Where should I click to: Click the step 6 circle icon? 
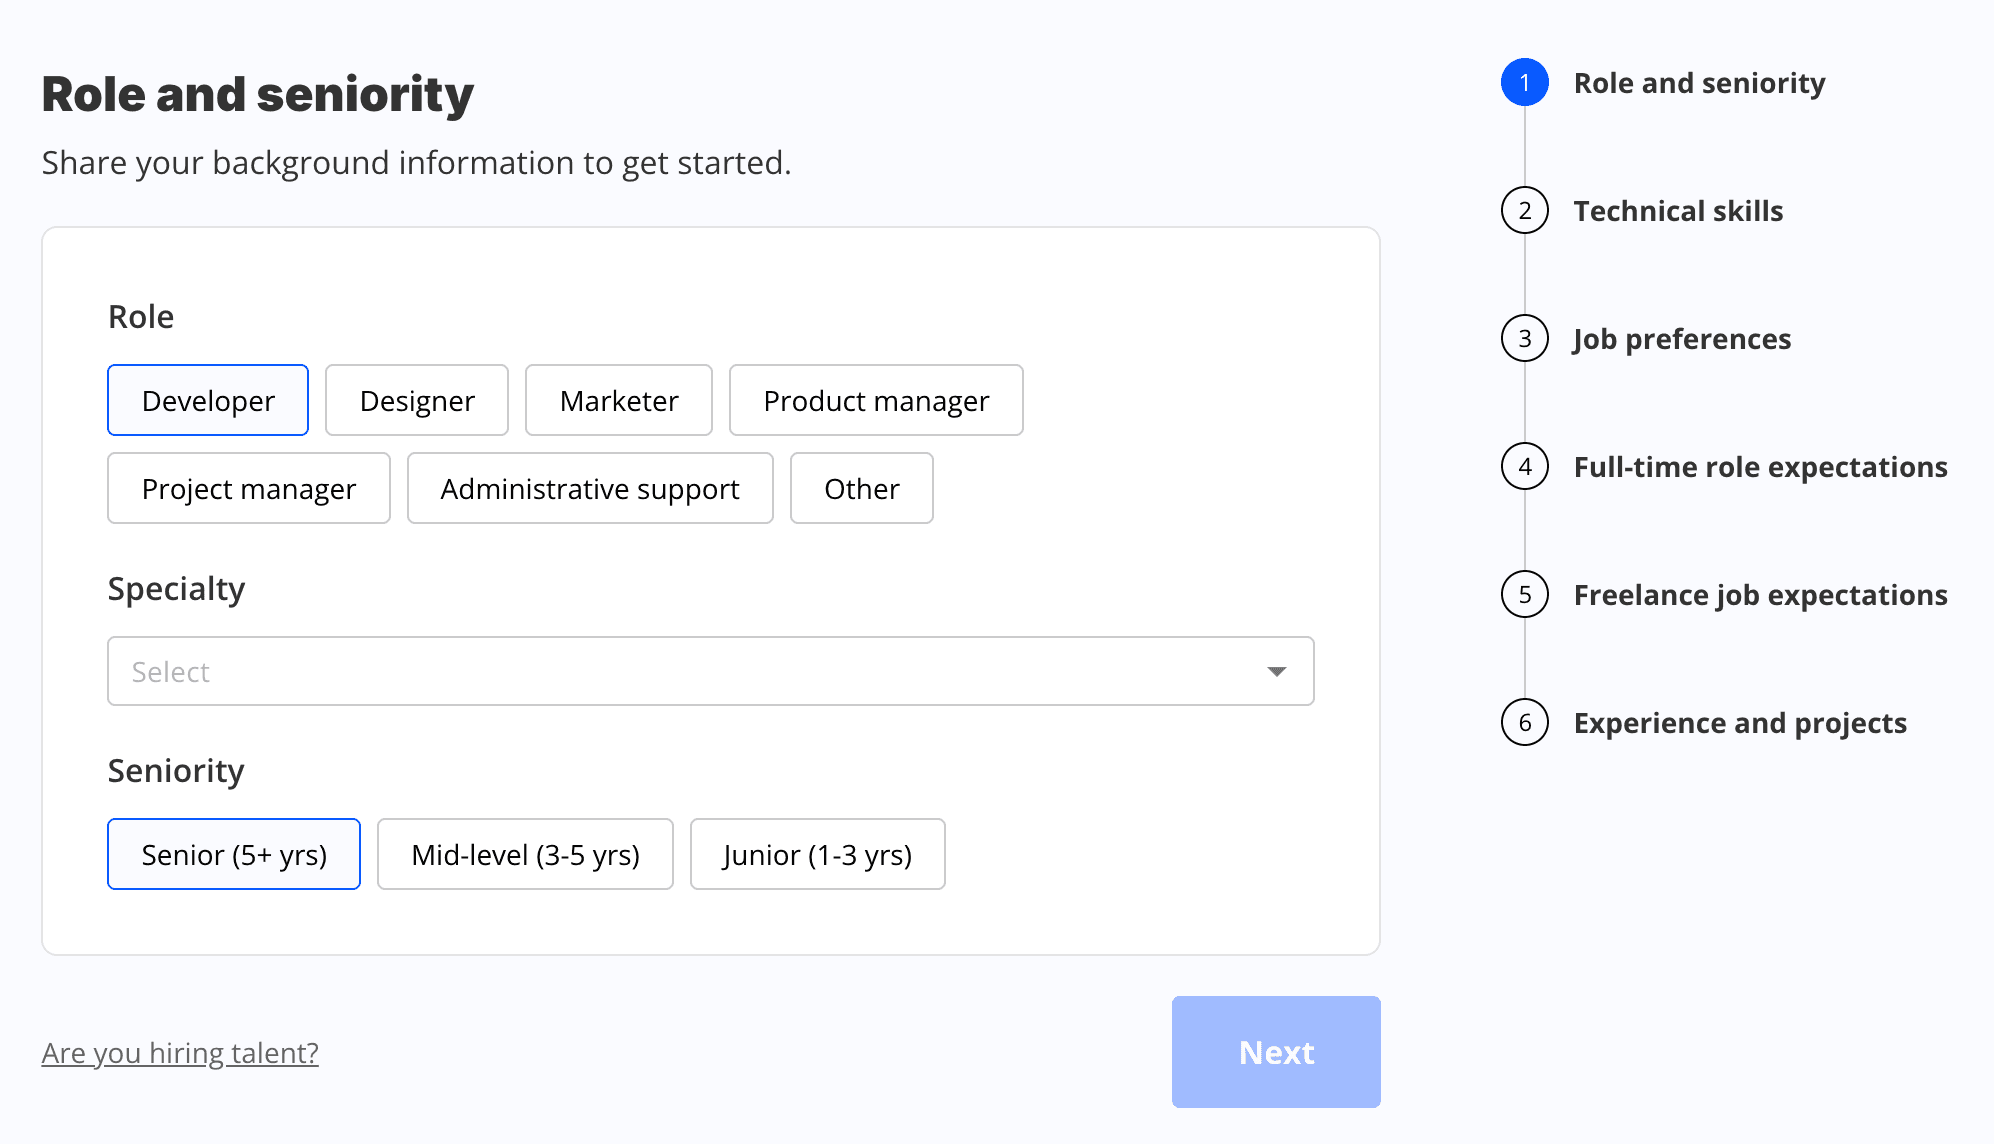pyautogui.click(x=1524, y=723)
